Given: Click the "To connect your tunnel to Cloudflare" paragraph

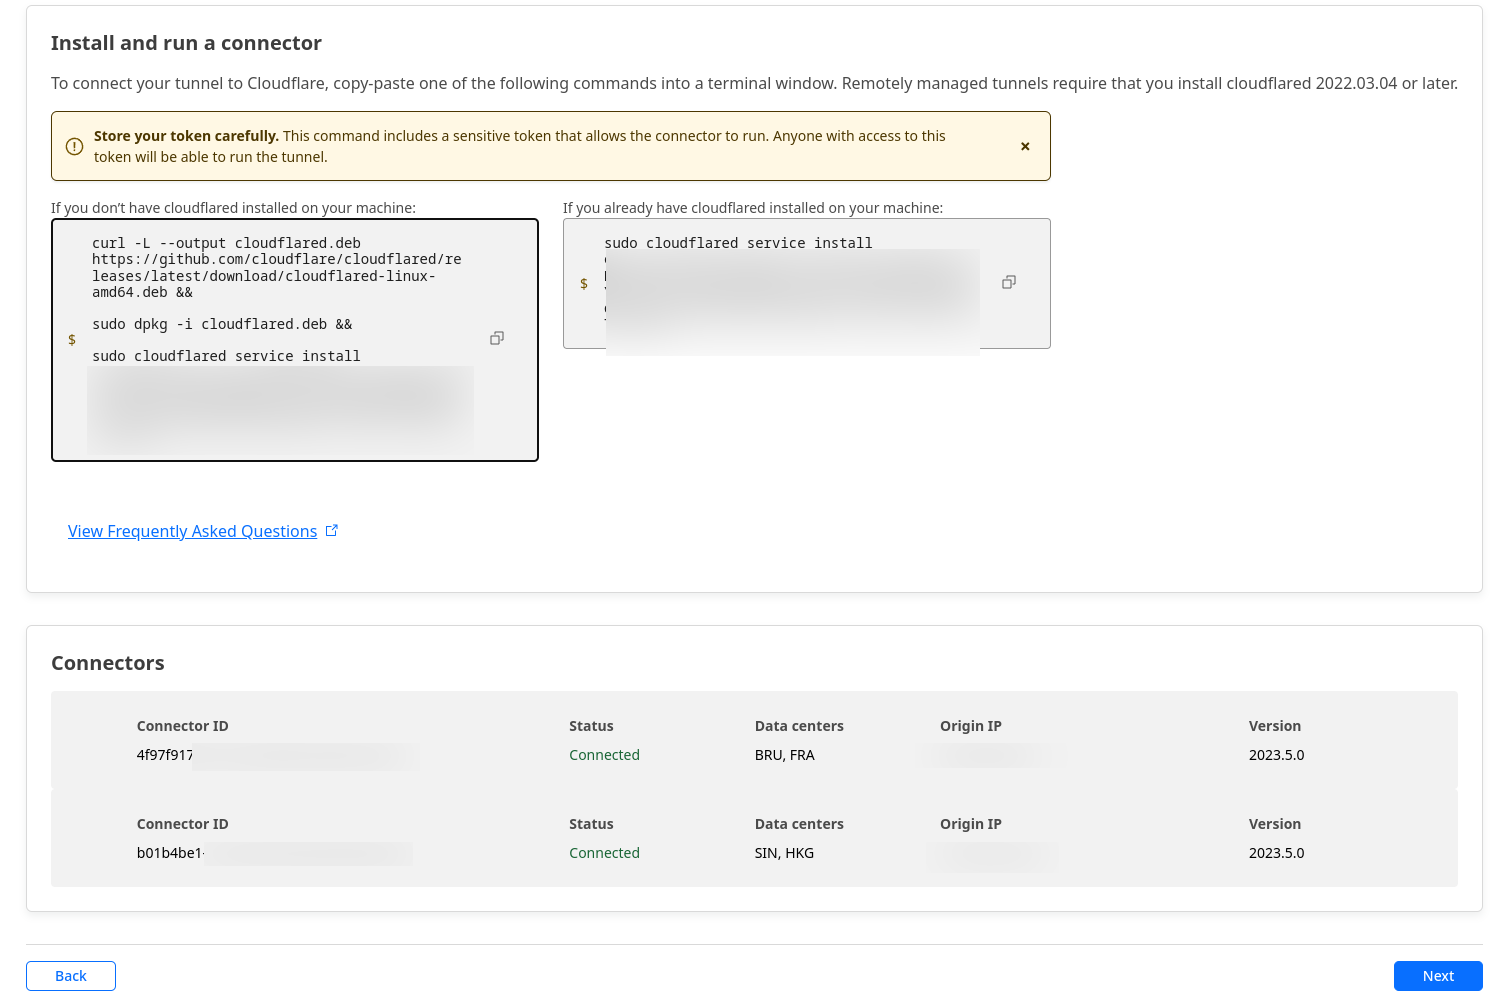Looking at the screenshot, I should pos(754,83).
